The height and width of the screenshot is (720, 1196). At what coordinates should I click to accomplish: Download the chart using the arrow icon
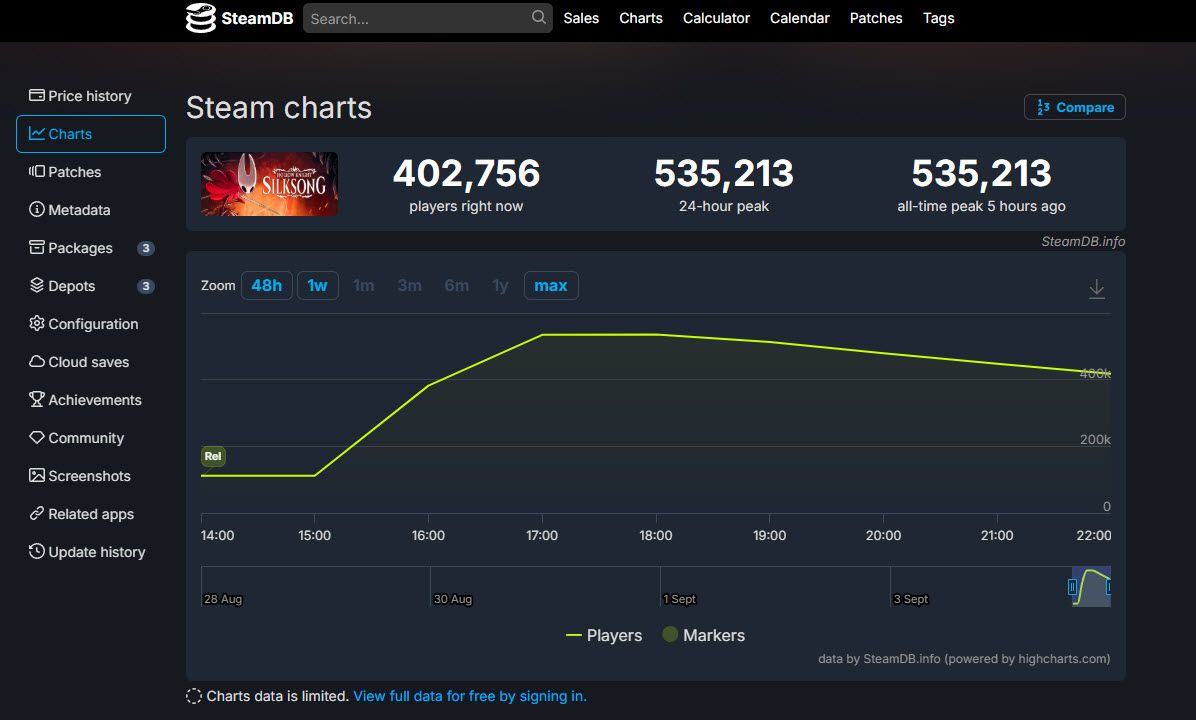tap(1096, 288)
